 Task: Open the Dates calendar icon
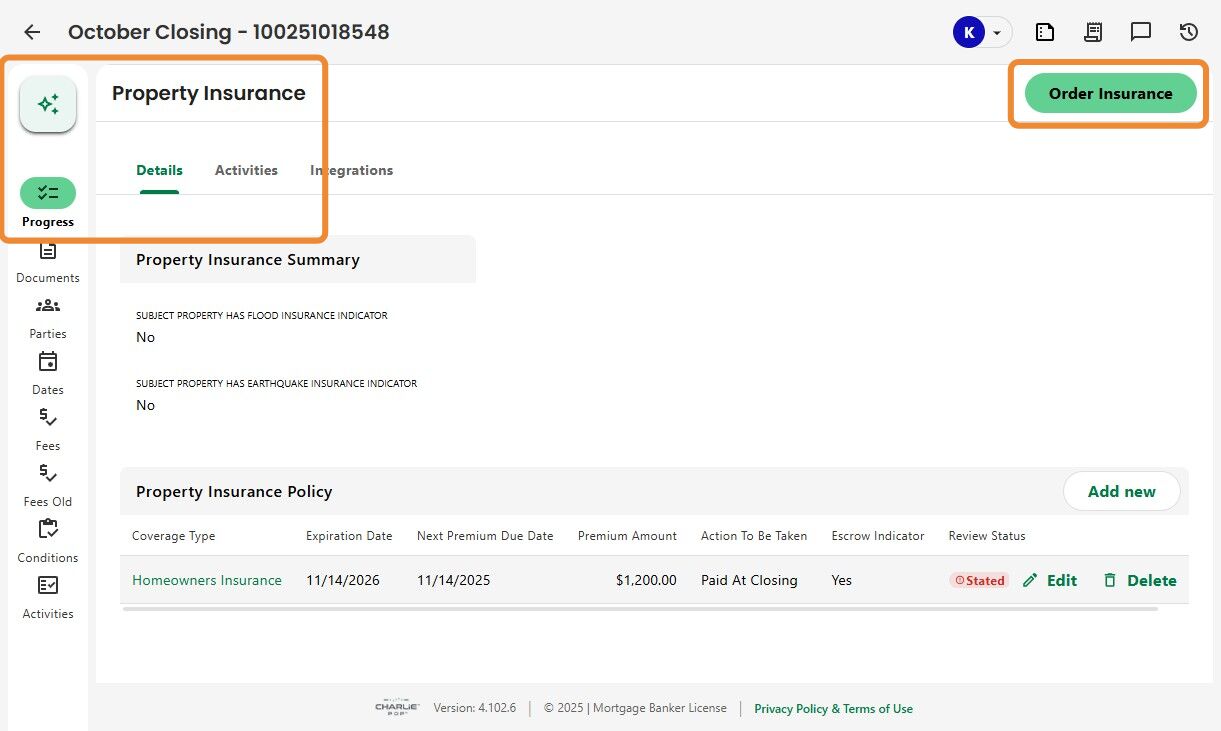coord(48,362)
